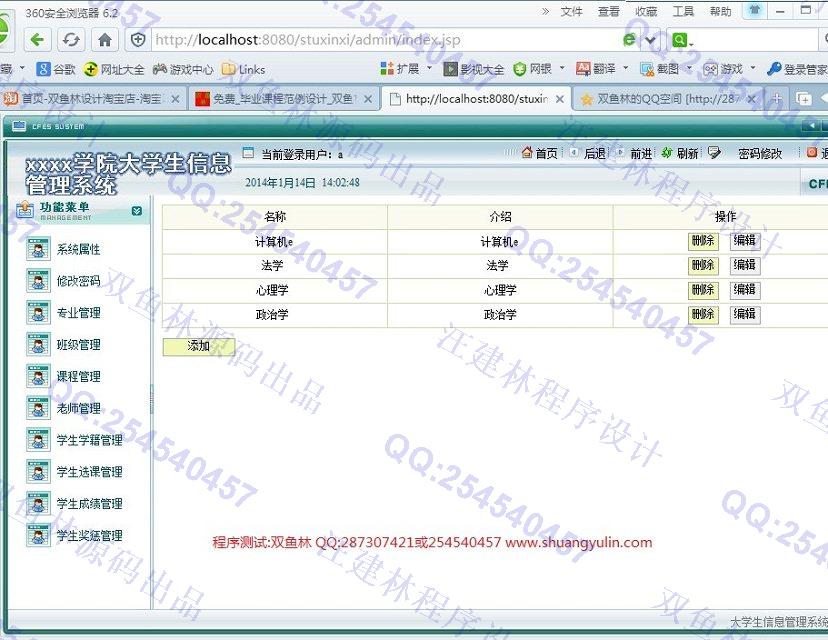Open the 查看 menu
This screenshot has width=828, height=640.
click(609, 11)
